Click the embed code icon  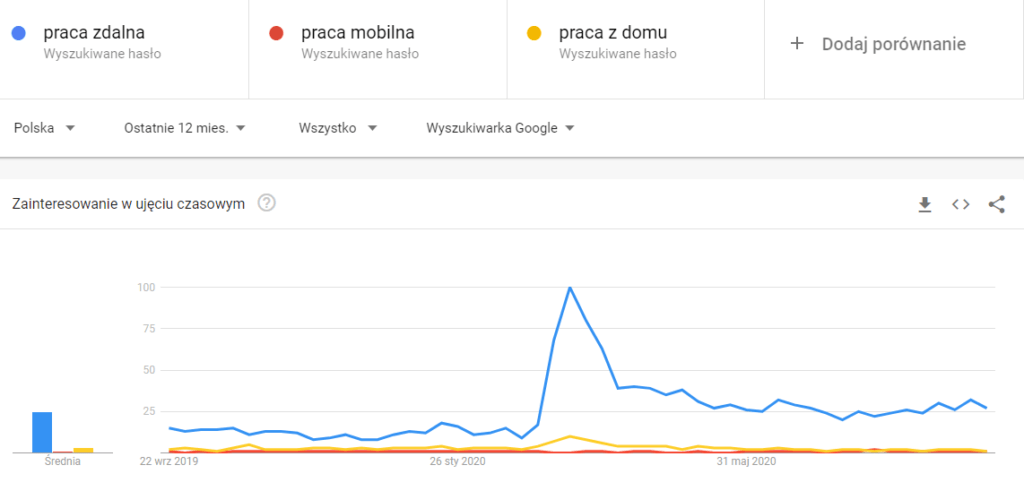tap(960, 204)
